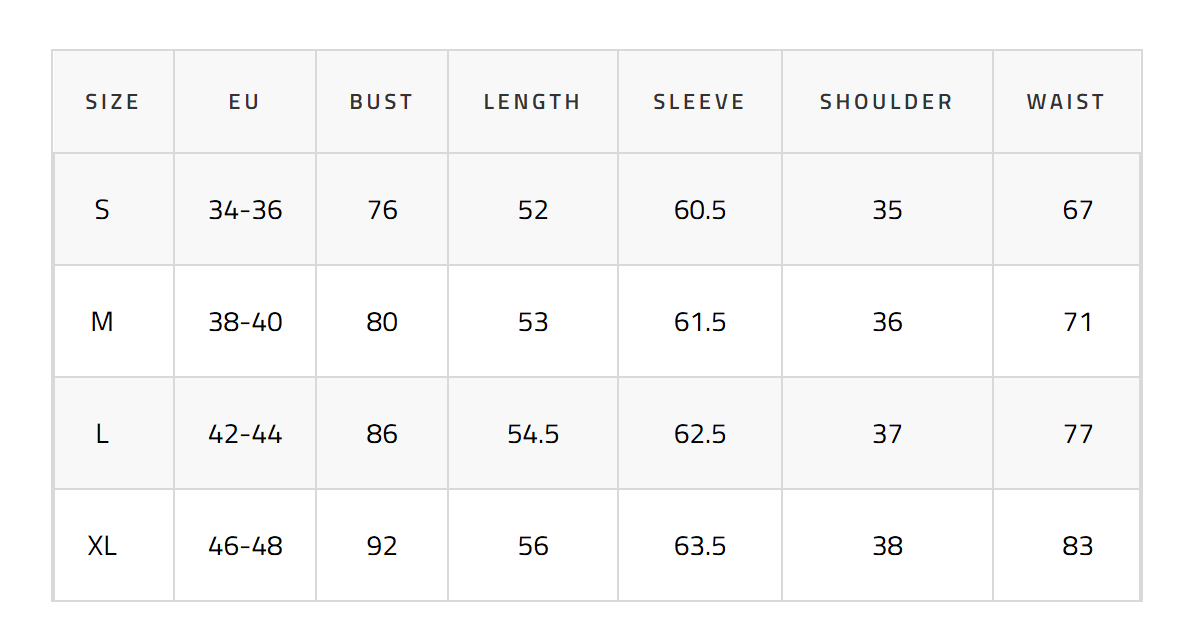Click the waist value 83 cell
This screenshot has width=1196, height=632.
pos(1078,546)
